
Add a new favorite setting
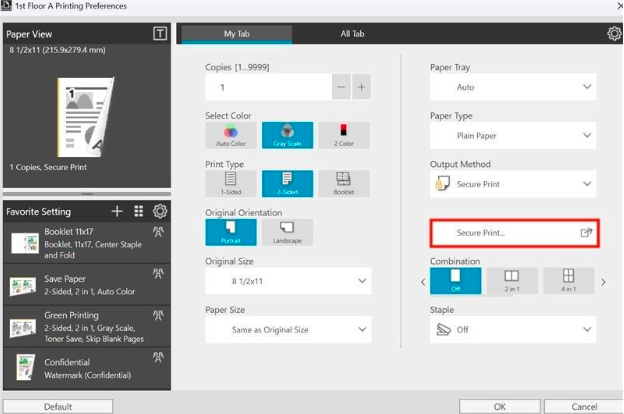click(117, 211)
